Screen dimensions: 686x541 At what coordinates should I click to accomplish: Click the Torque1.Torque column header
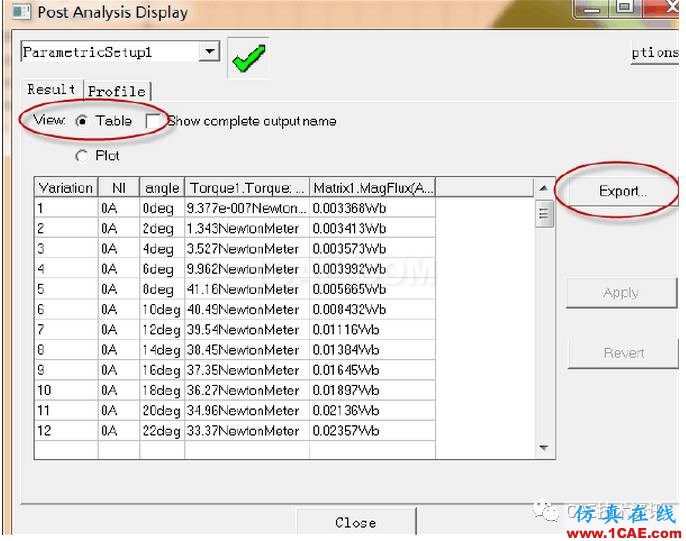[247, 188]
